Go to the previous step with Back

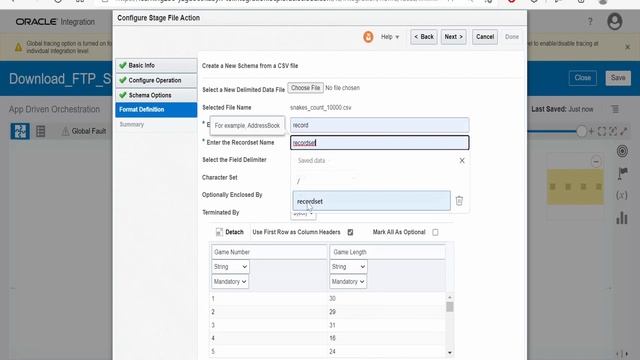424,37
